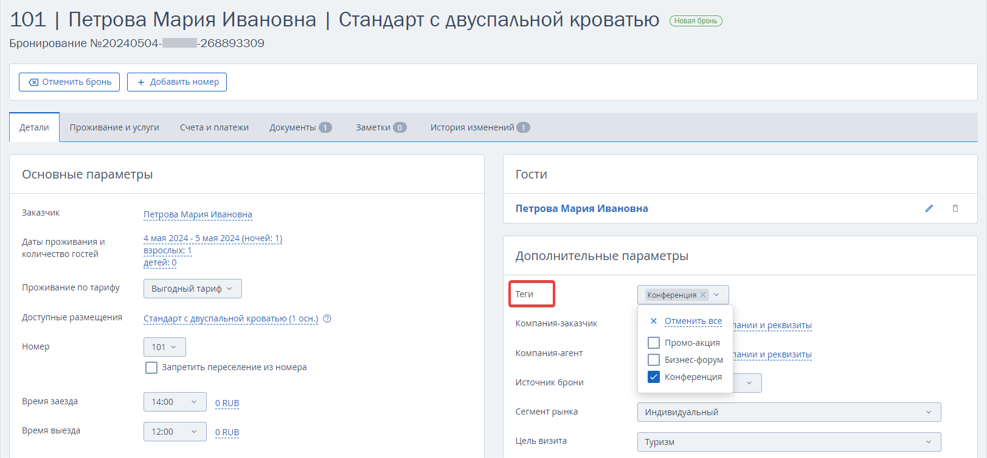This screenshot has height=458, width=987.
Task: Open Стандарт с двуспальной кроватью (1 осн.) link
Action: pos(231,318)
